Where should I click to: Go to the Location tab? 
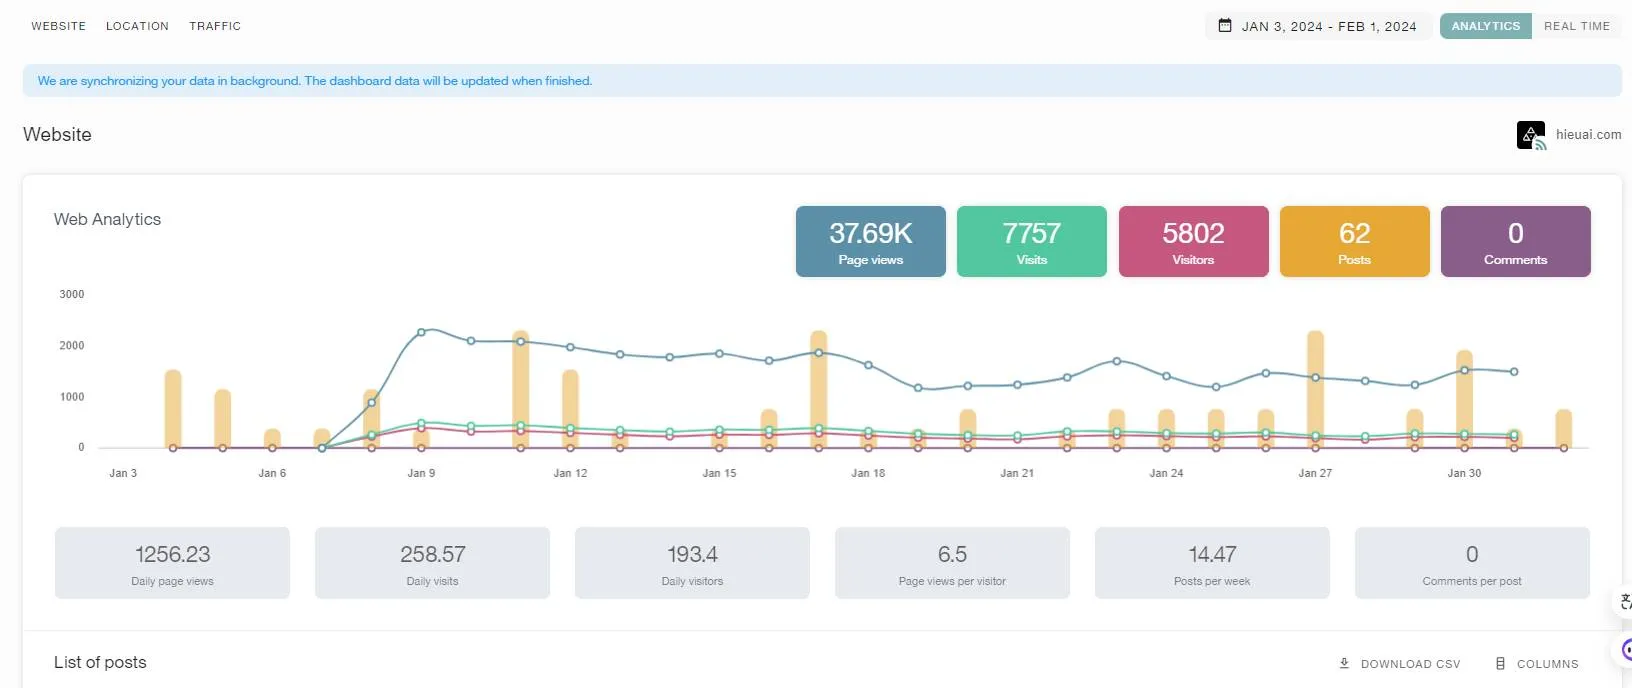137,26
